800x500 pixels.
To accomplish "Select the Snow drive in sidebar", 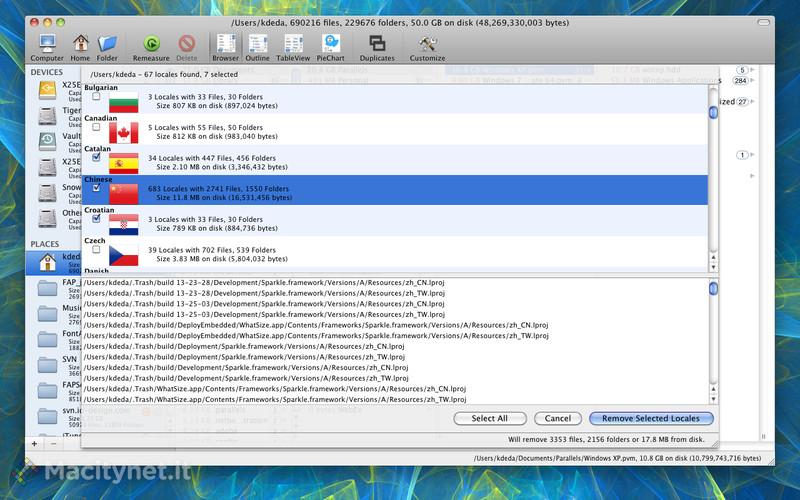I will 54,193.
